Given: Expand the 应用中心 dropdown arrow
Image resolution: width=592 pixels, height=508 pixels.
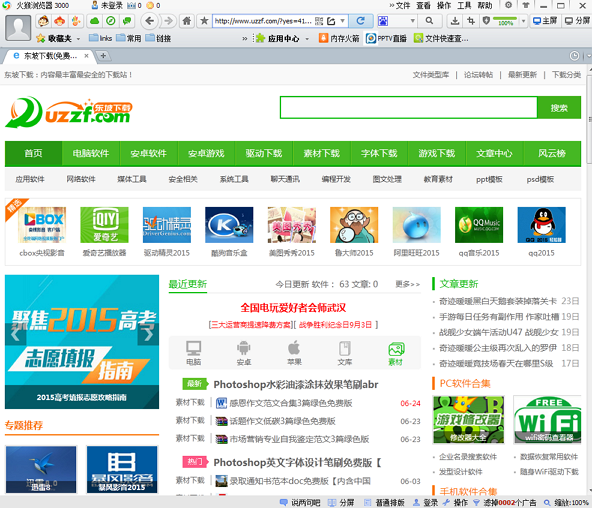Looking at the screenshot, I should (x=307, y=39).
